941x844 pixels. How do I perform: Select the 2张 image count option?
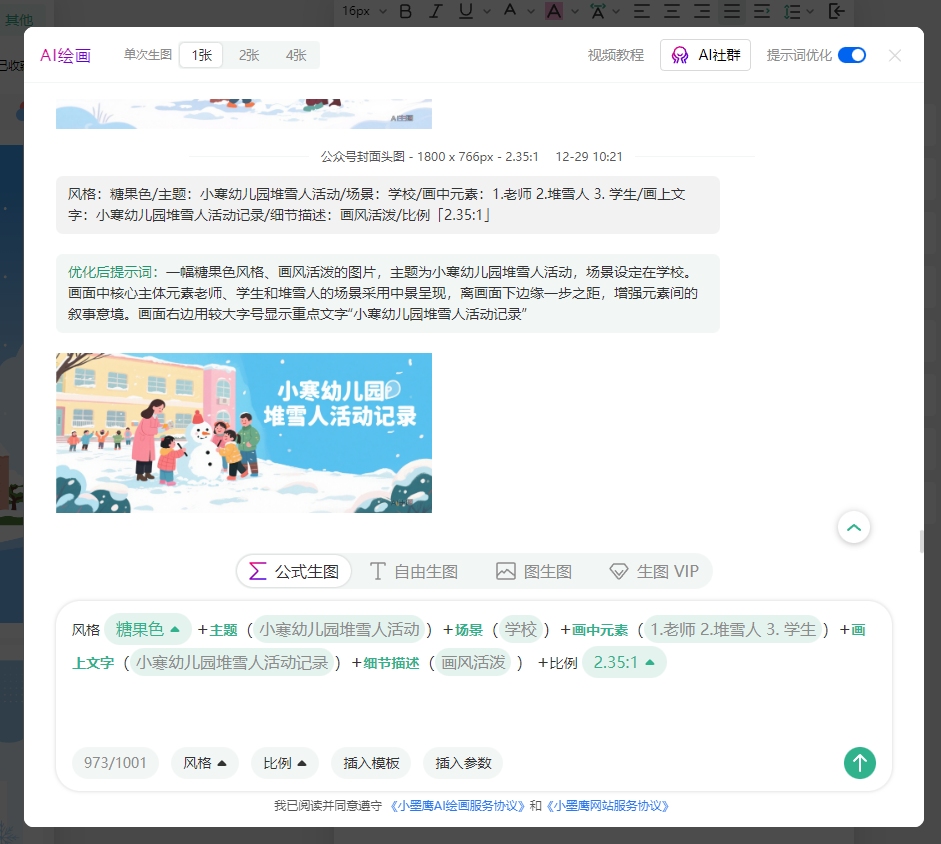click(x=248, y=55)
